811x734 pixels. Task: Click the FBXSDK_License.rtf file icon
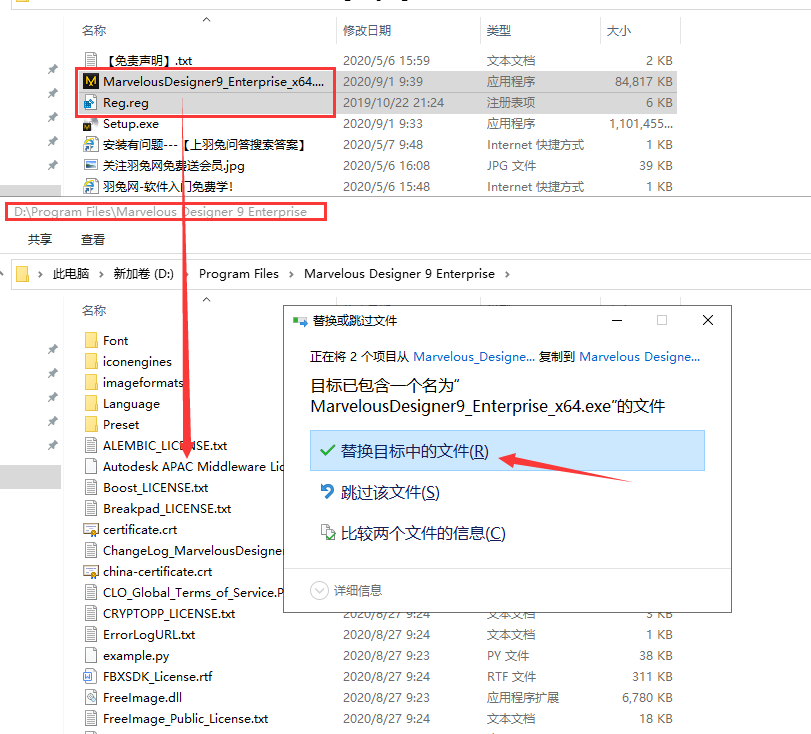click(x=91, y=677)
